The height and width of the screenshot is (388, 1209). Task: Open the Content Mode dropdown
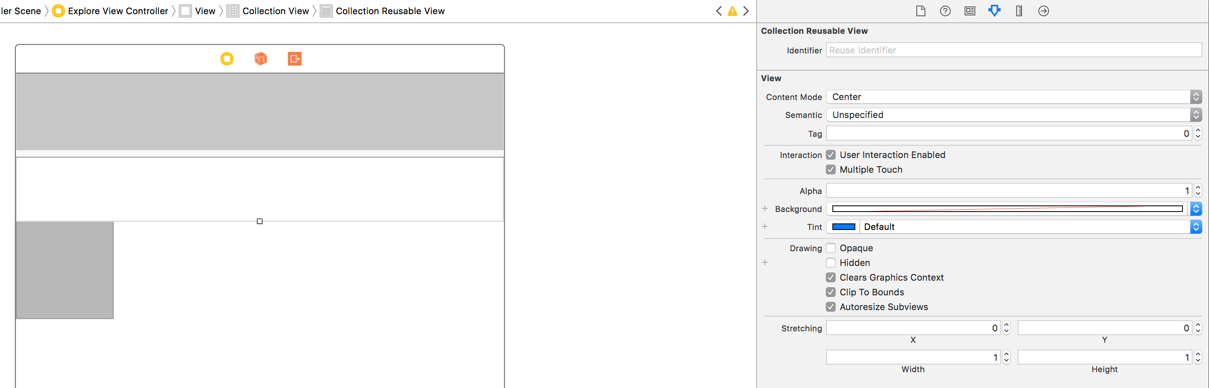(x=1014, y=97)
